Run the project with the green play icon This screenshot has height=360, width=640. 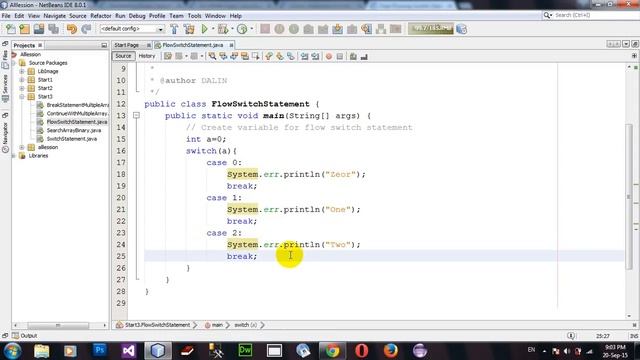[204, 29]
